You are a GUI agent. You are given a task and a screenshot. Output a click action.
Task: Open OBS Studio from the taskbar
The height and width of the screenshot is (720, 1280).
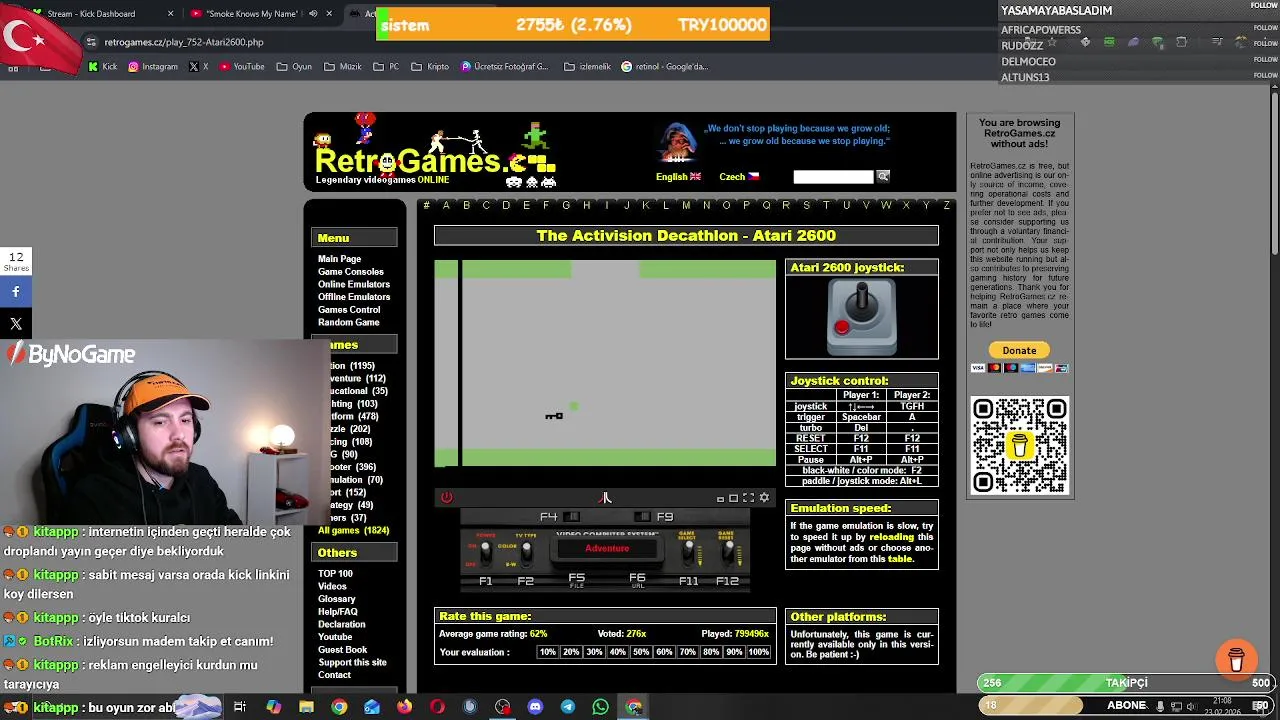tap(502, 707)
